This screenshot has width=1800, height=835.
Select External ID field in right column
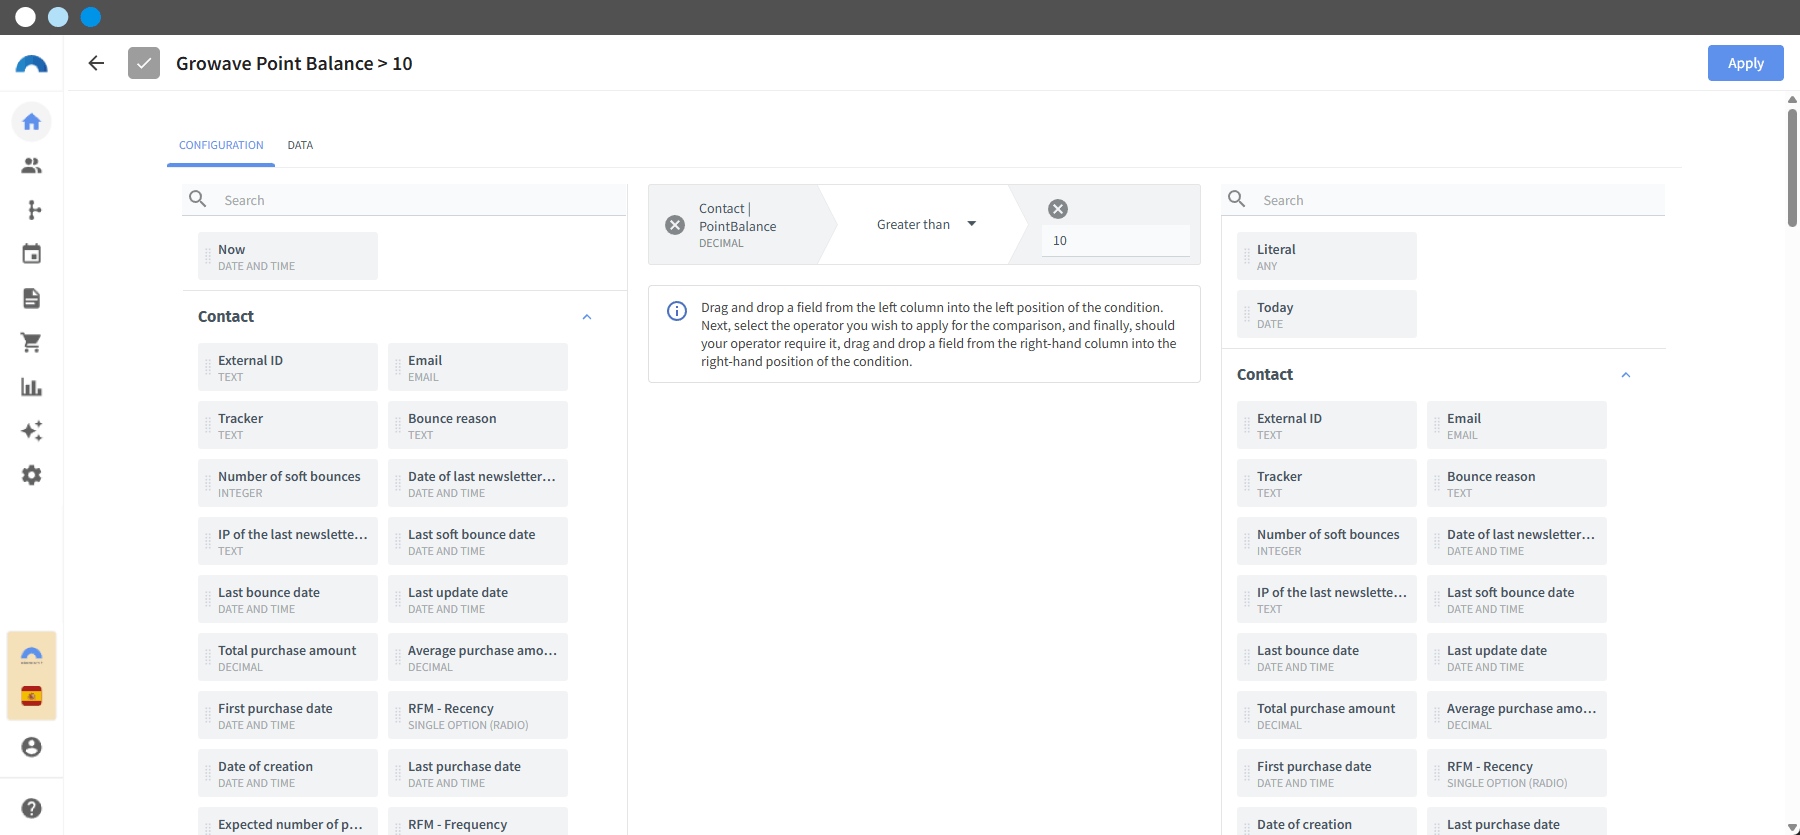pos(1327,425)
